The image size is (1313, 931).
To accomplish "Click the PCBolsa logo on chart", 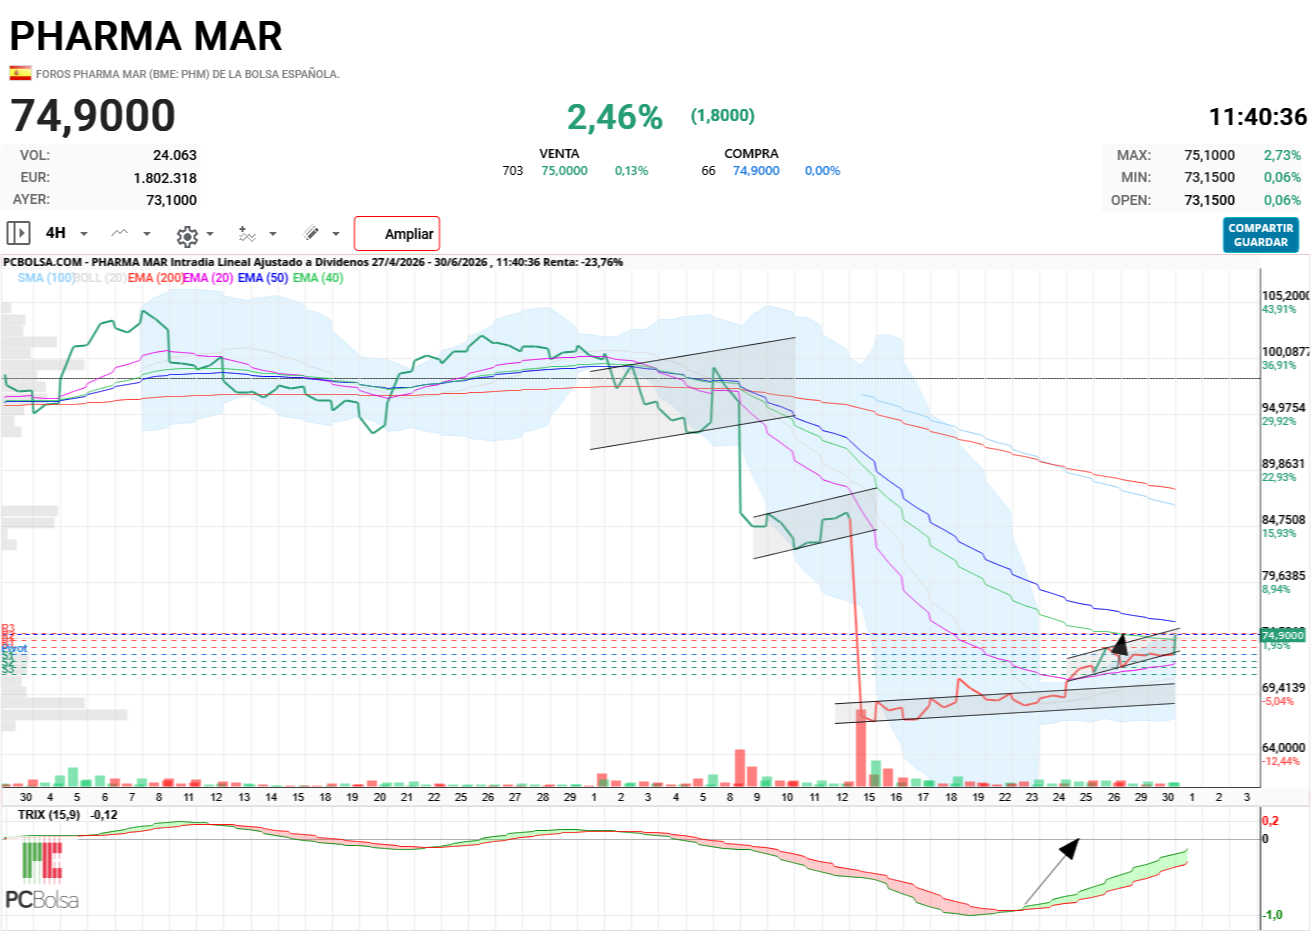I will [42, 876].
